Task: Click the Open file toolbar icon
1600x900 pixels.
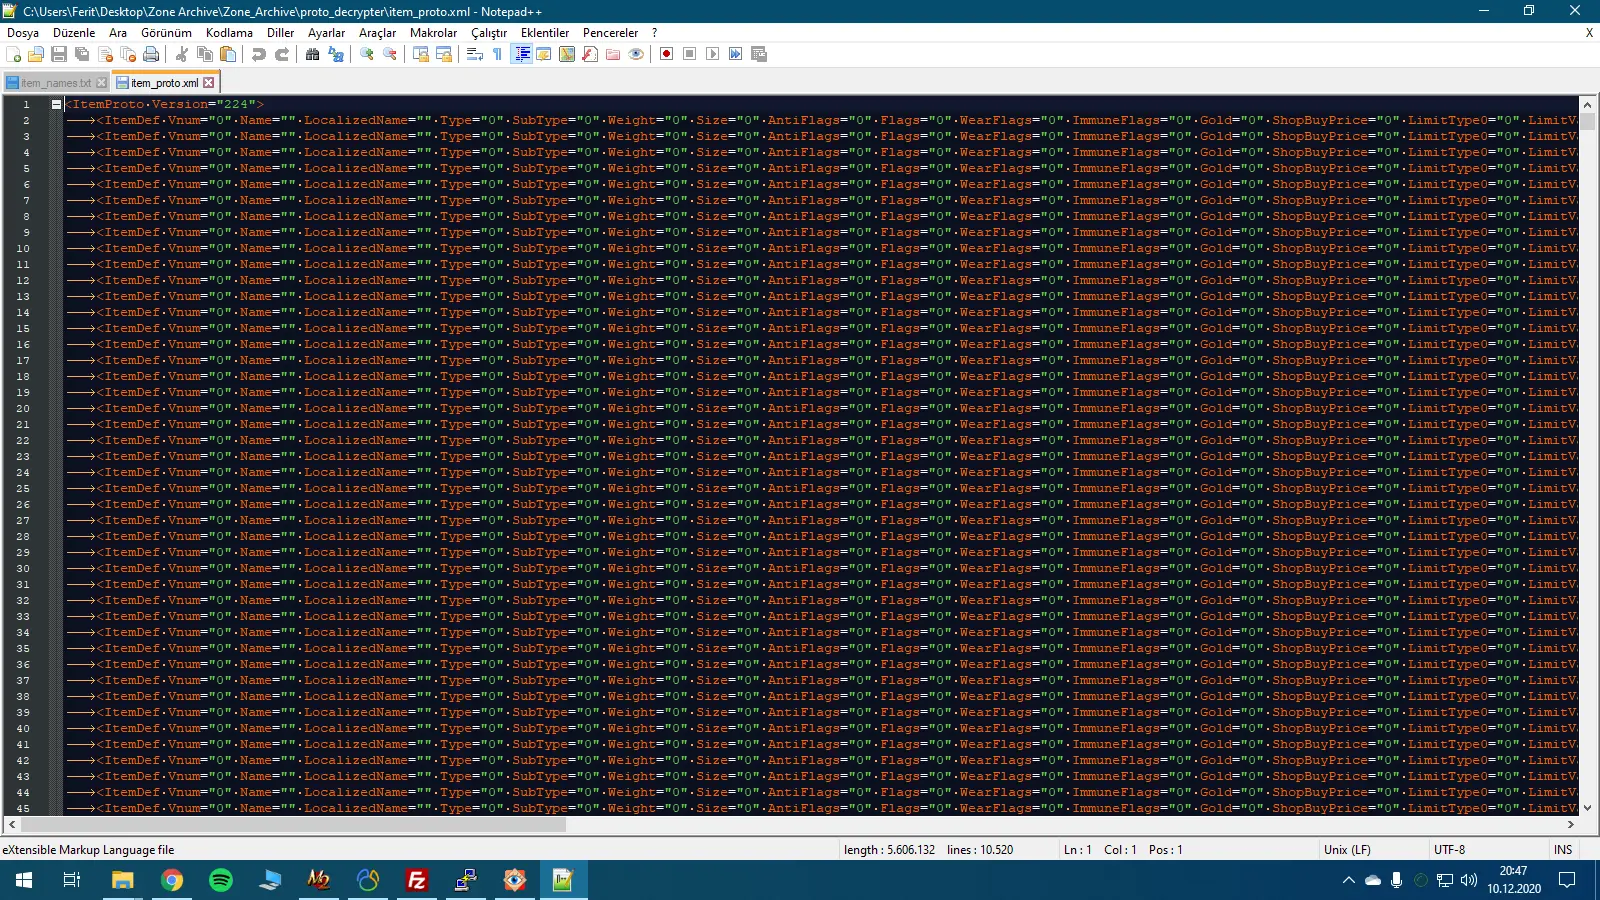Action: point(36,54)
